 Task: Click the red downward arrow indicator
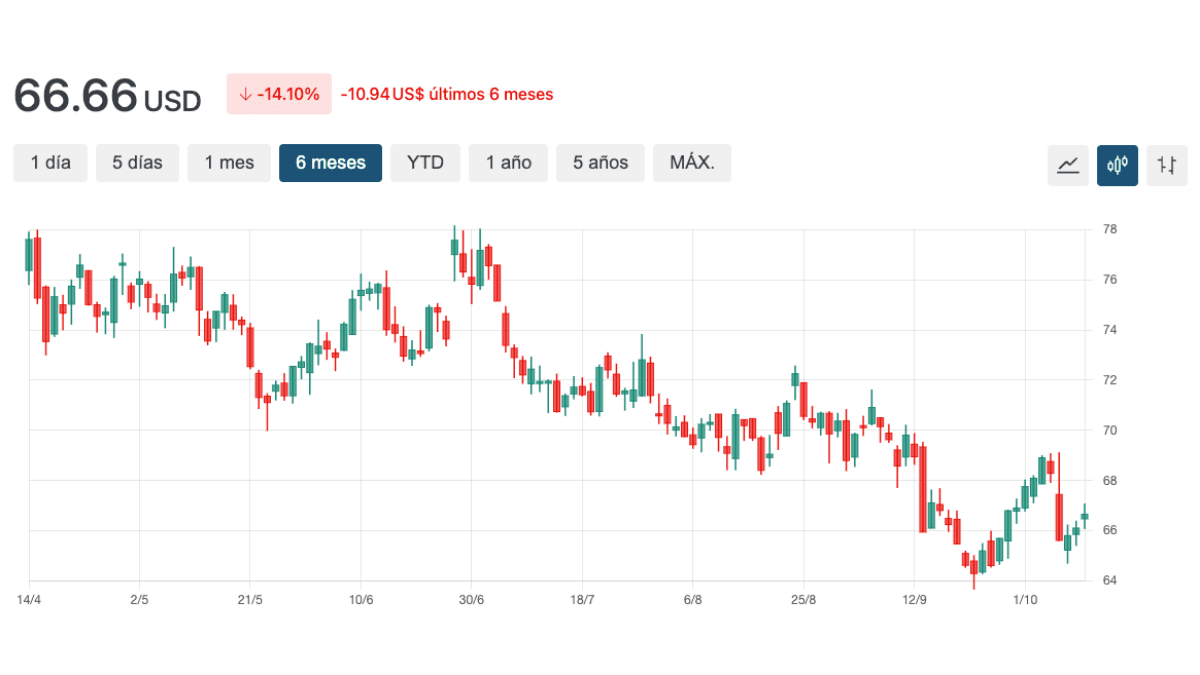pos(246,93)
